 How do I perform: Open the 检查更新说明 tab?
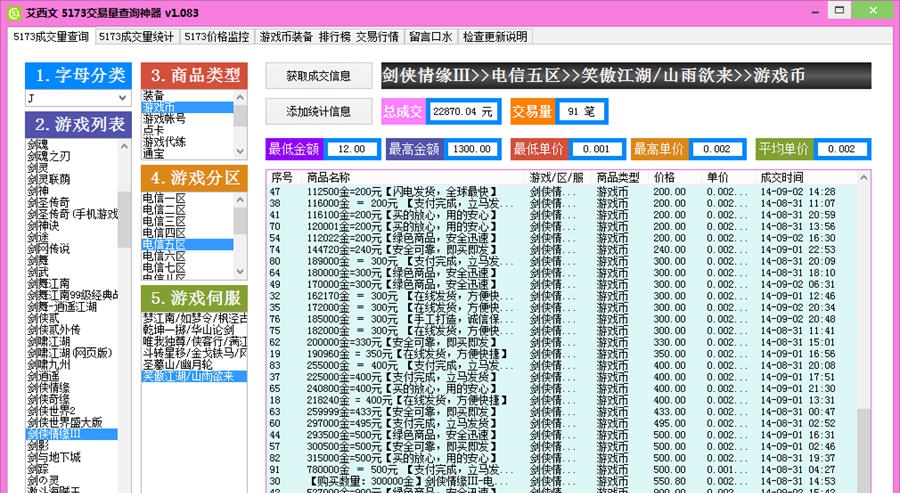pyautogui.click(x=495, y=37)
